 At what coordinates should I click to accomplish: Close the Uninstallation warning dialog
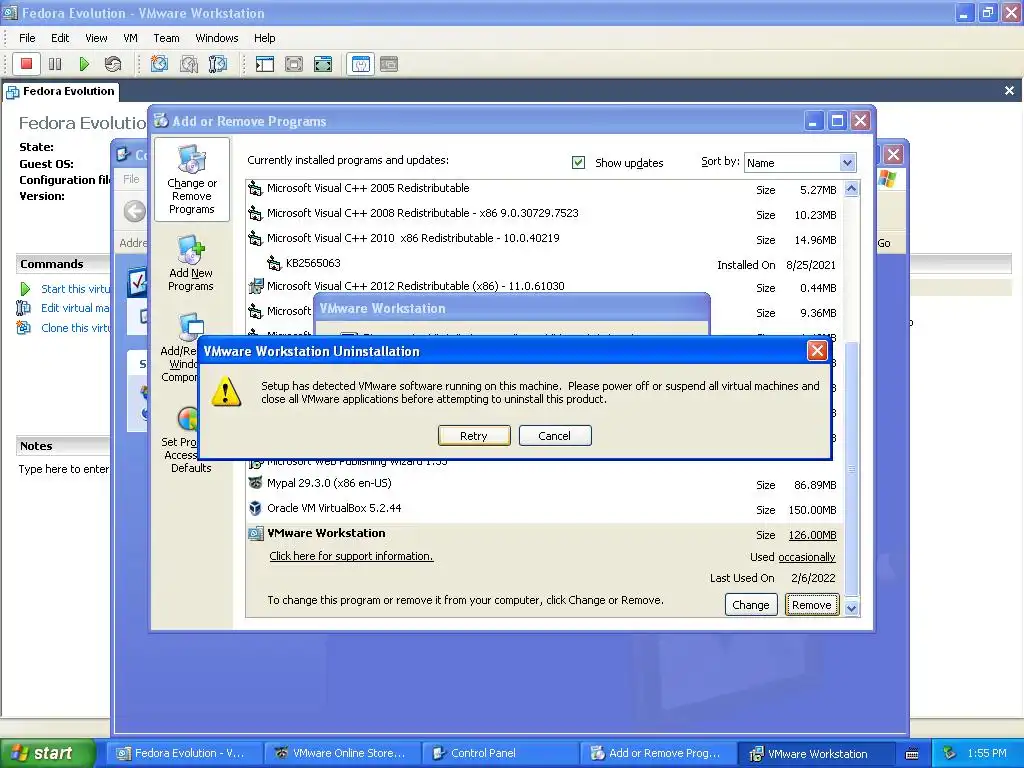point(817,351)
